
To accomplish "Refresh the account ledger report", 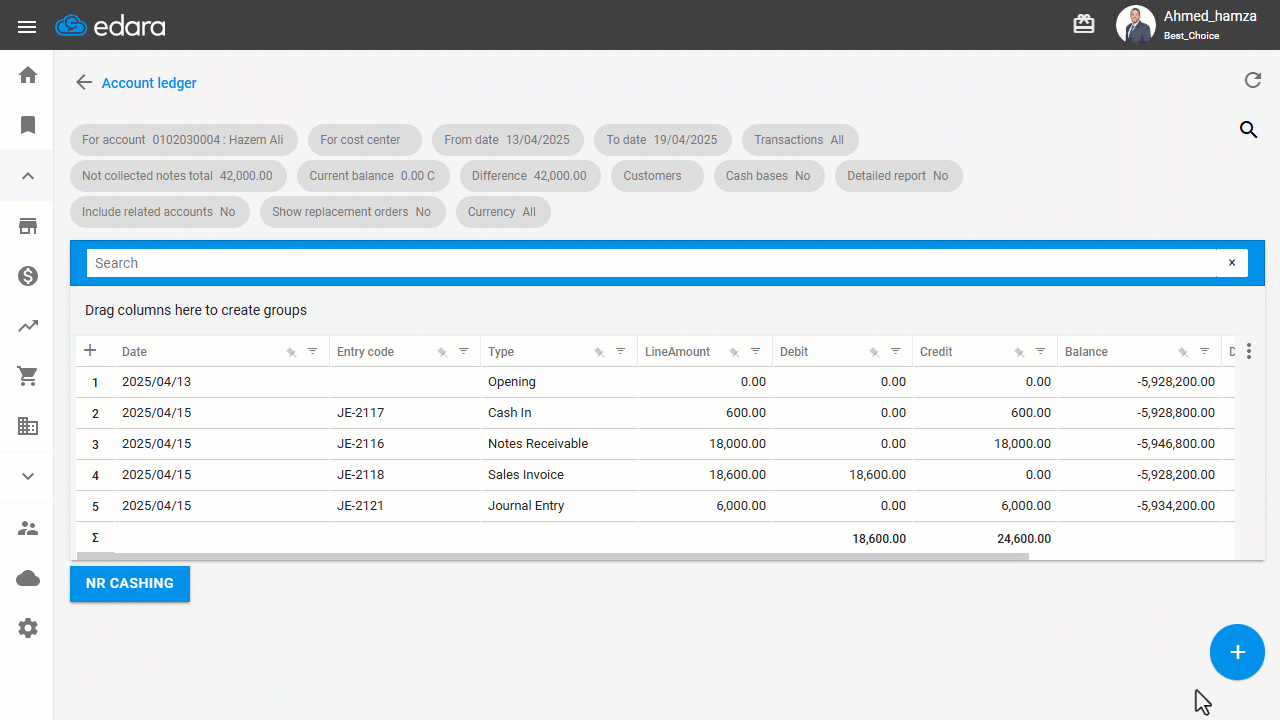I will (1252, 81).
